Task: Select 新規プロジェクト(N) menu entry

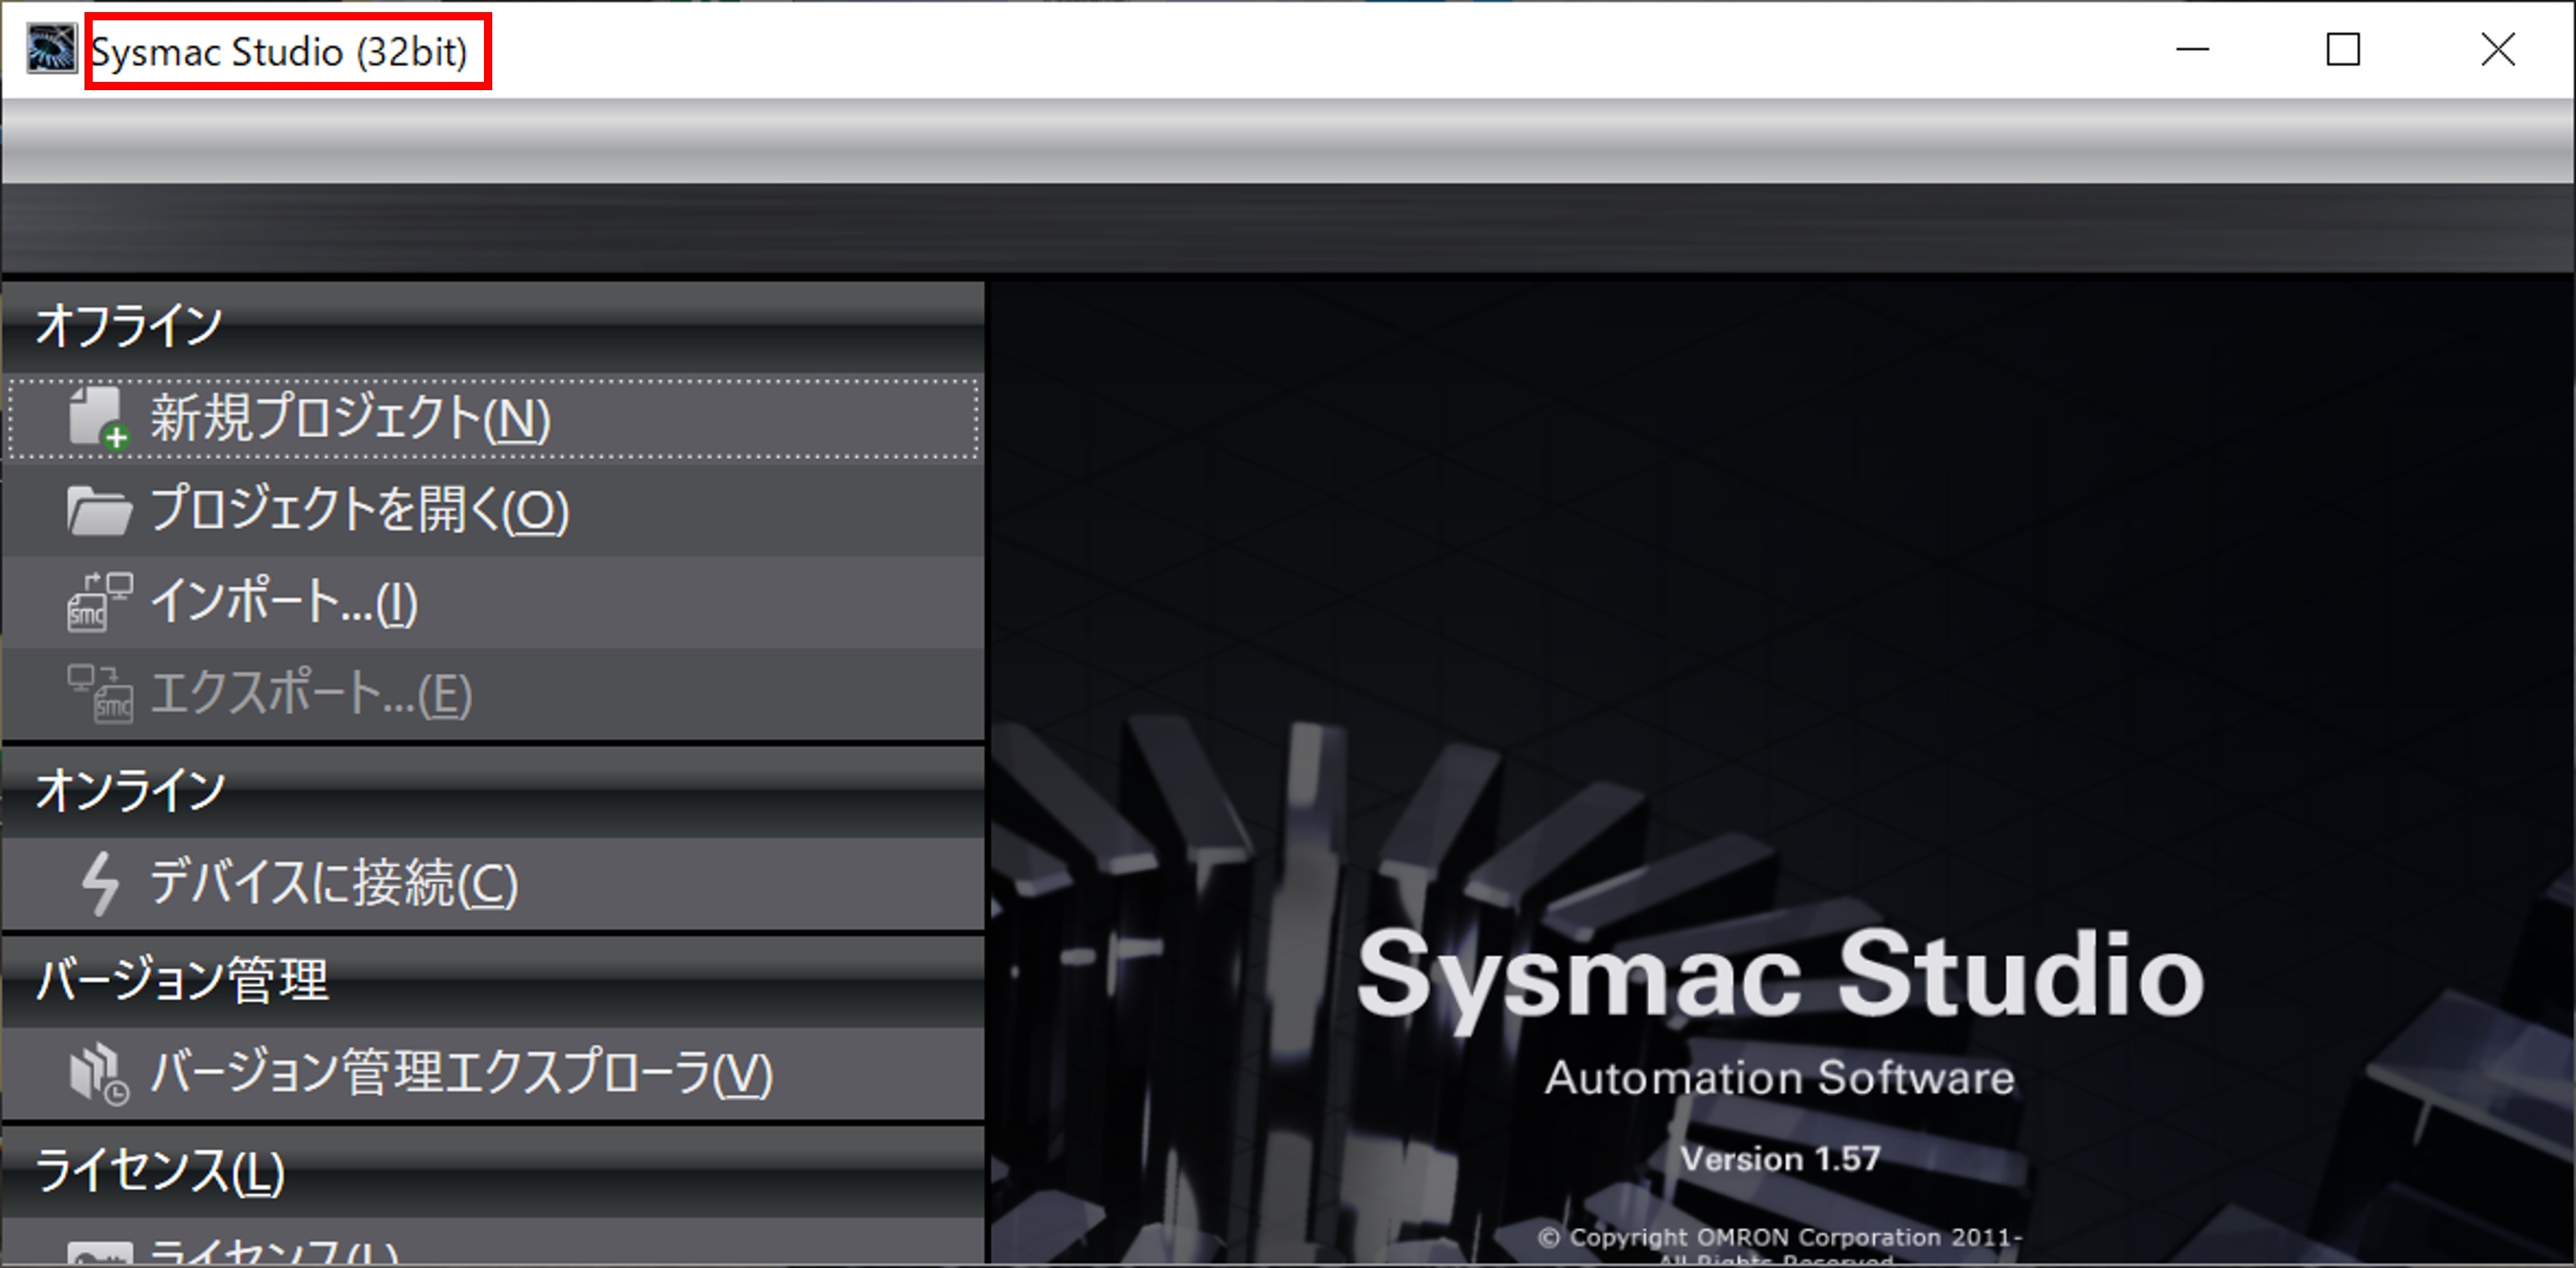Action: [x=492, y=418]
